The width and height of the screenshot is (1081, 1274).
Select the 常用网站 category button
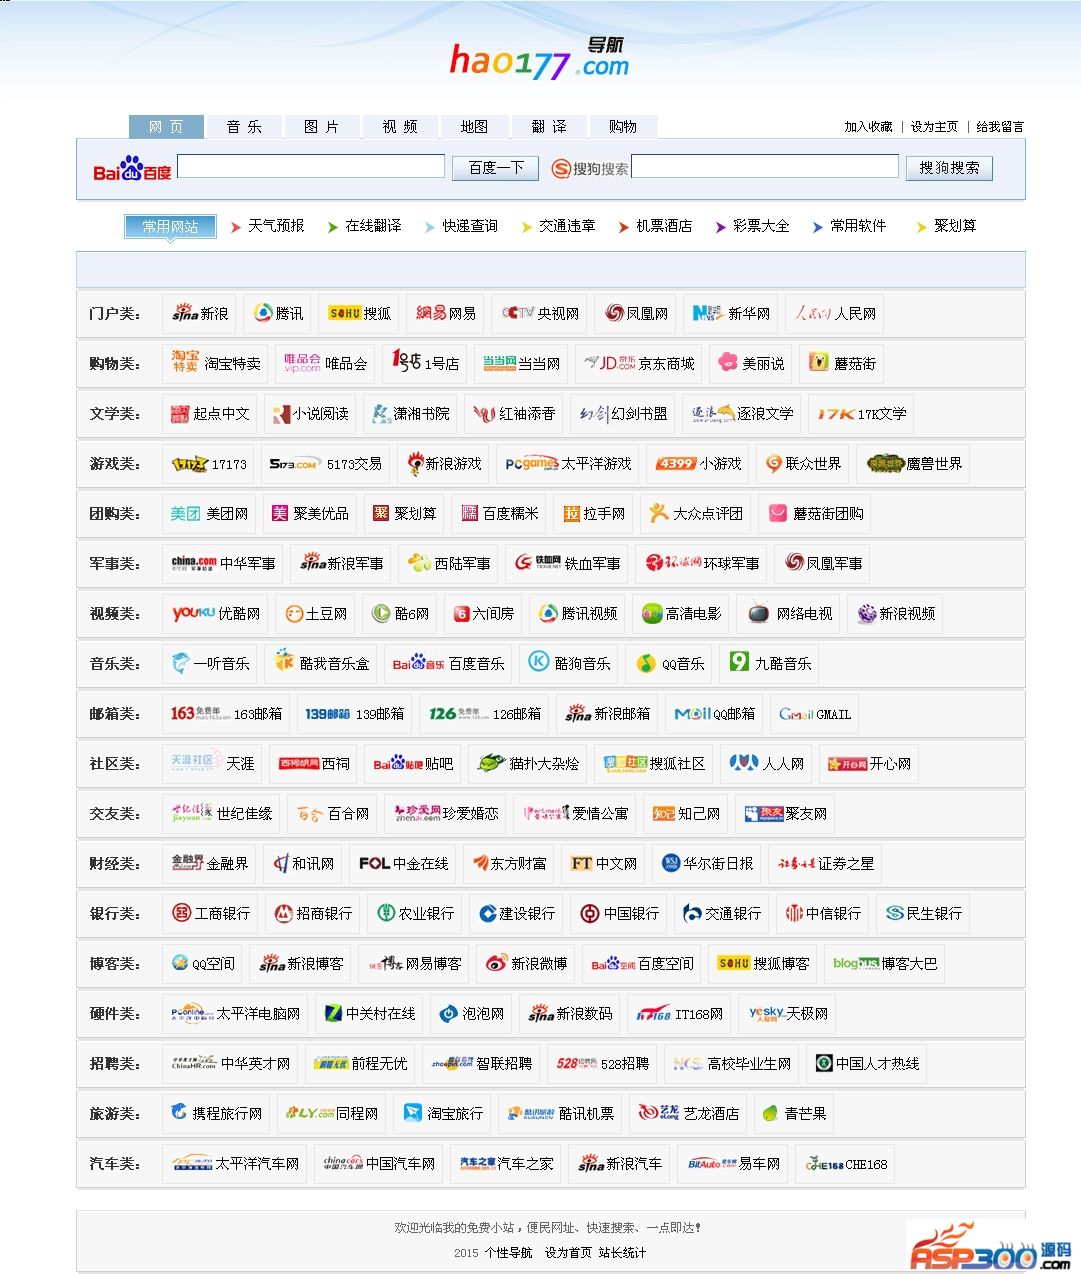tap(170, 227)
